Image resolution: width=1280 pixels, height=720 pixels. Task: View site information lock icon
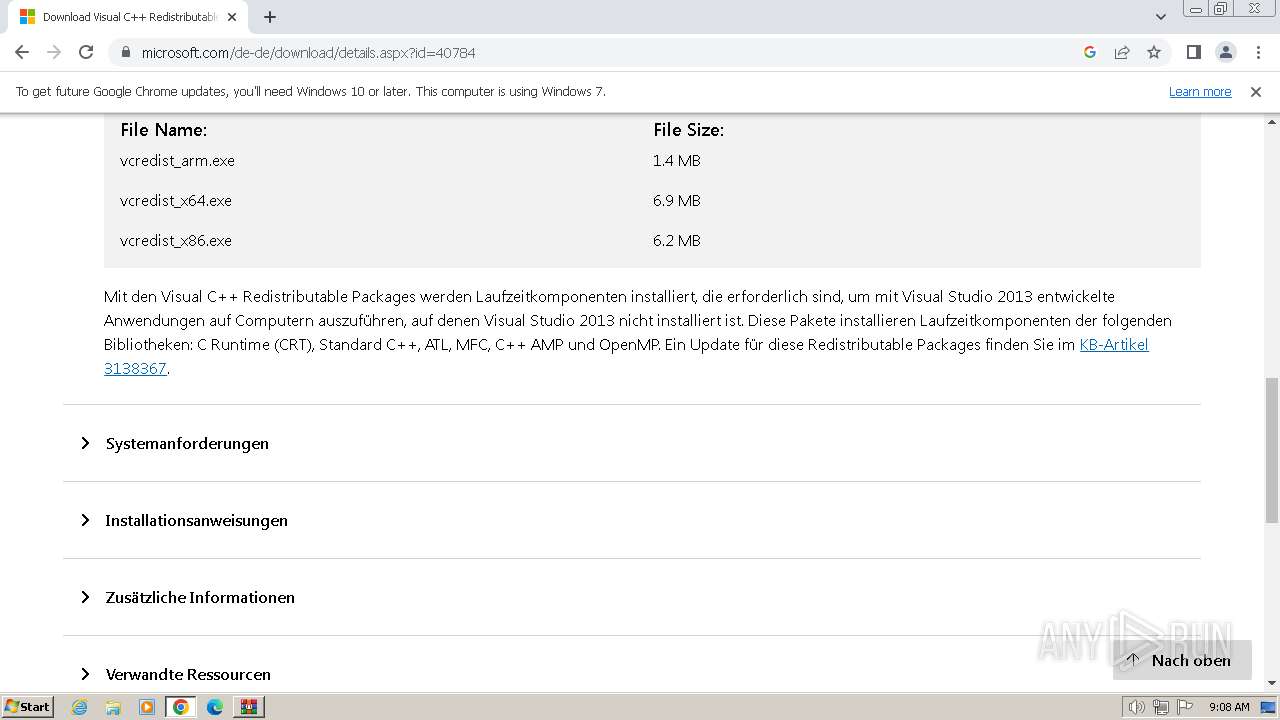(126, 52)
